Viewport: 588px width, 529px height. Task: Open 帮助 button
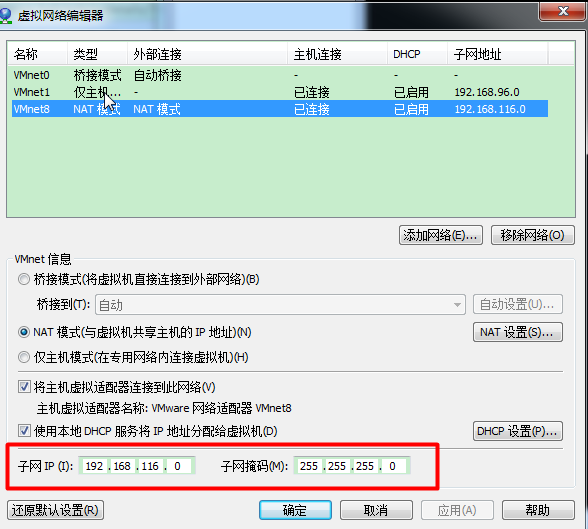pos(538,510)
